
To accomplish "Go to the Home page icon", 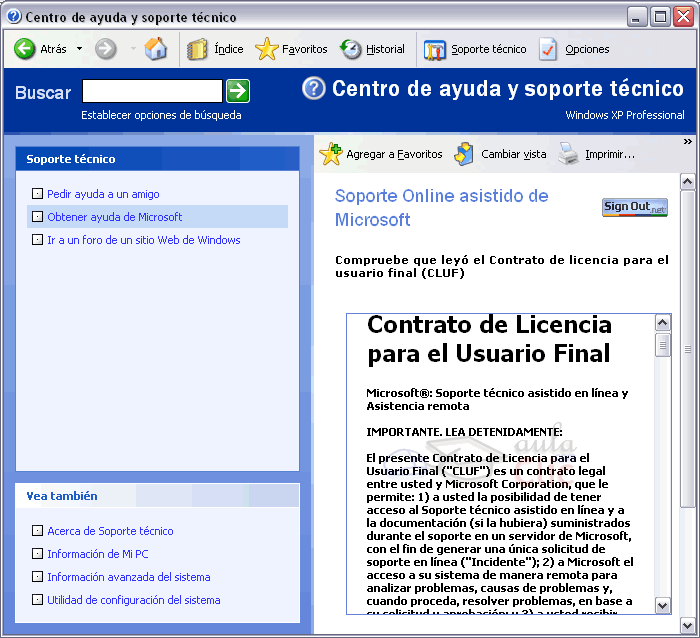I will (x=156, y=49).
